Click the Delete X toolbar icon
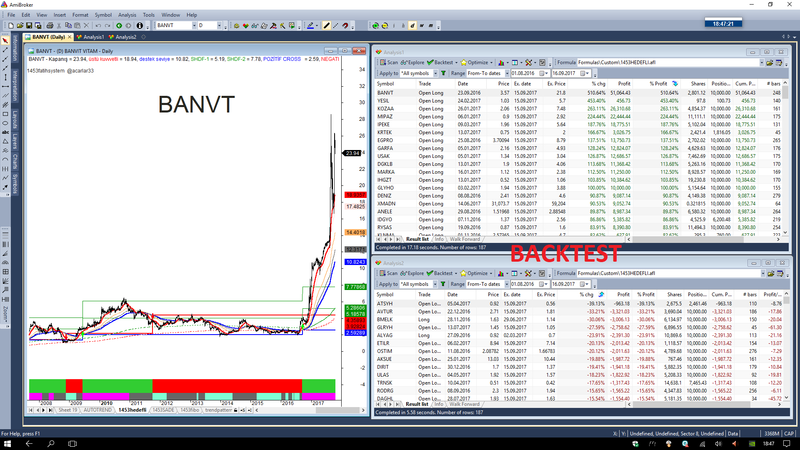Viewport: 800px width, 450px height. [86, 26]
